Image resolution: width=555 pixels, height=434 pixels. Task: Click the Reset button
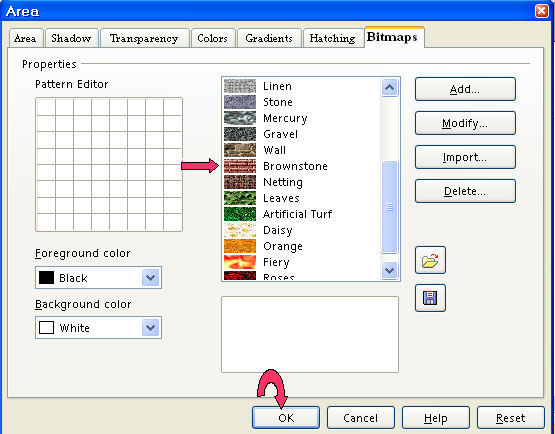click(x=511, y=418)
